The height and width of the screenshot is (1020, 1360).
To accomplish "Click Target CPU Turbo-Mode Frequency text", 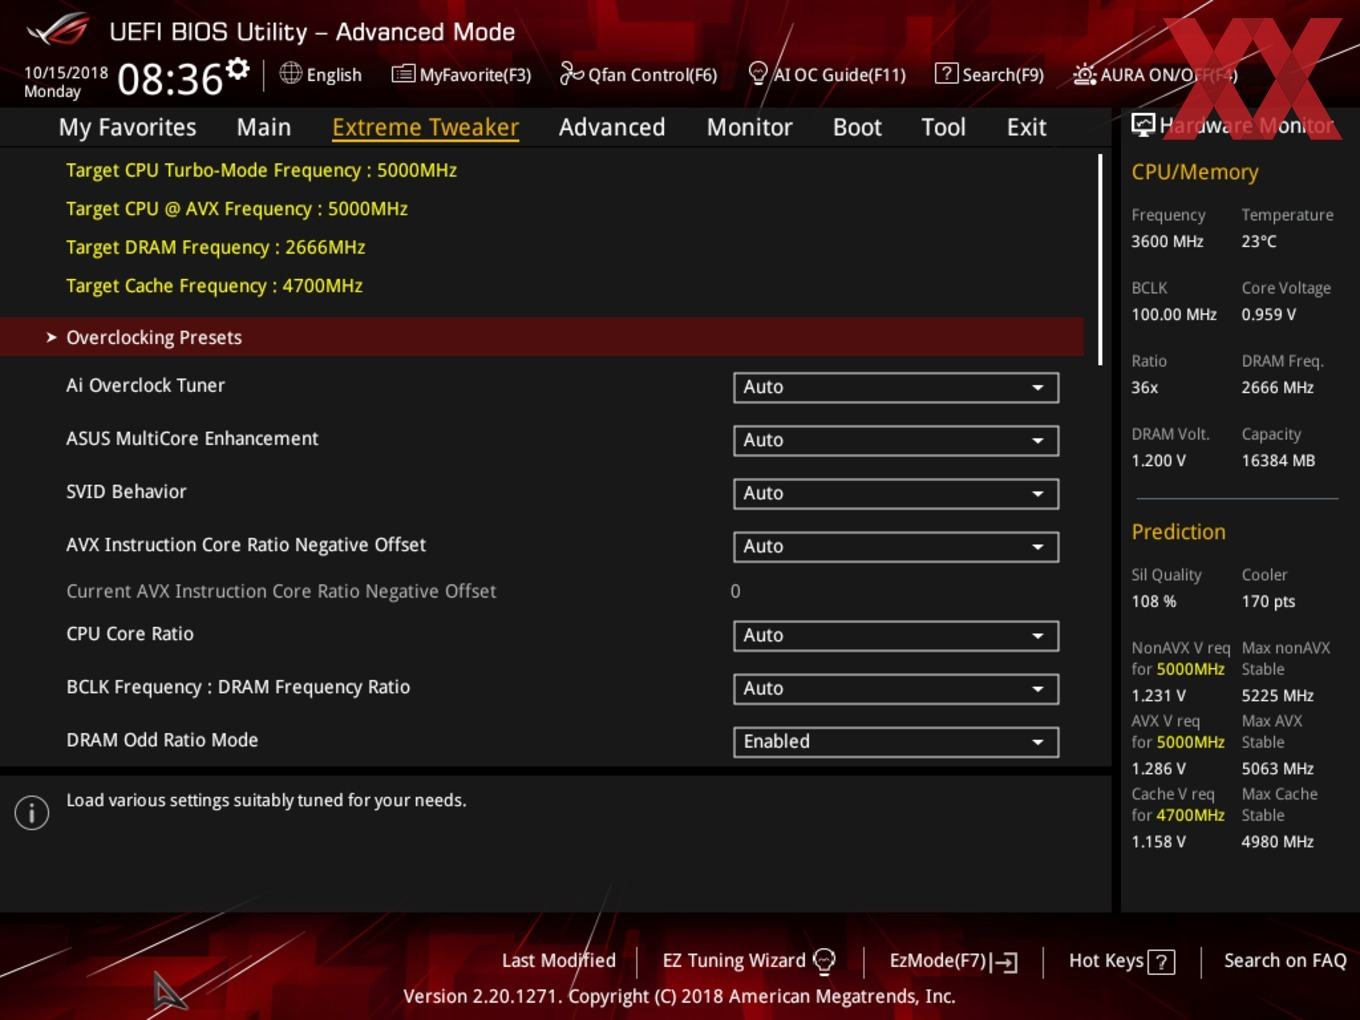I will point(261,170).
